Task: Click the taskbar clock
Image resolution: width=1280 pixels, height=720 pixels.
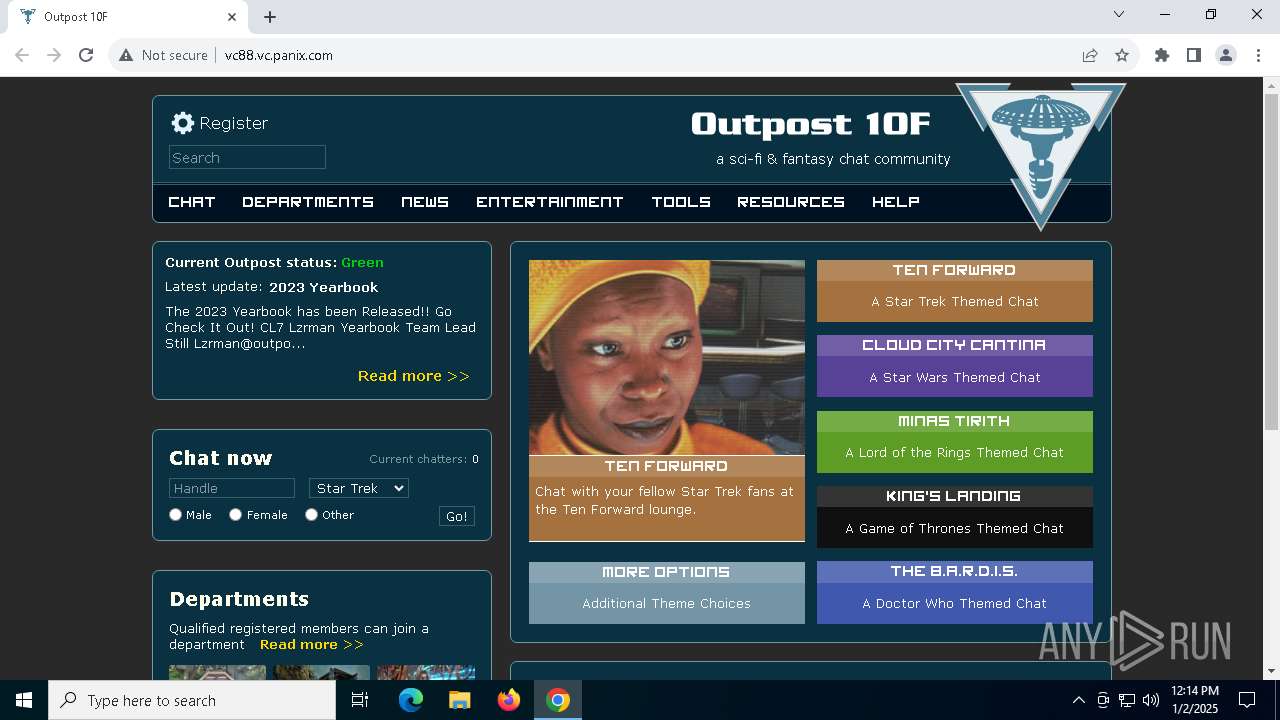Action: (1195, 700)
